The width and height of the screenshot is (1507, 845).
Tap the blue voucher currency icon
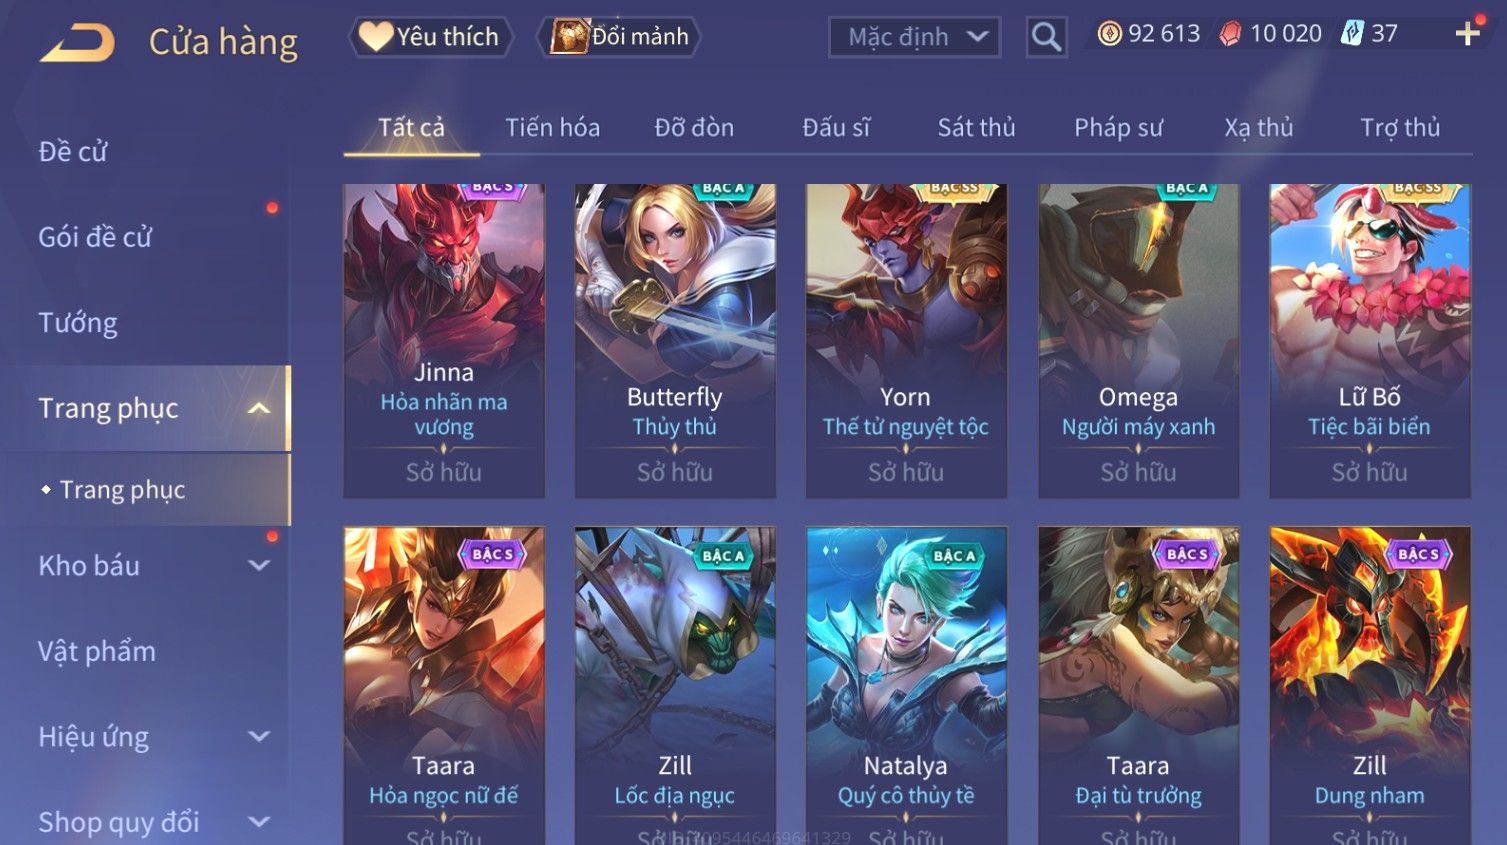point(1352,33)
